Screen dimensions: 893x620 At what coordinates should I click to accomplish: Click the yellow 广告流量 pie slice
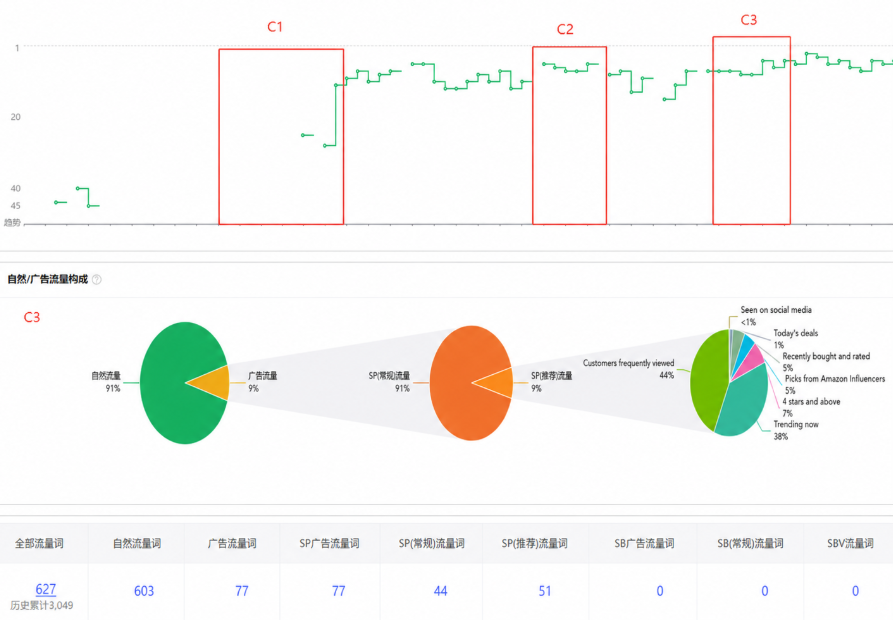tap(214, 383)
